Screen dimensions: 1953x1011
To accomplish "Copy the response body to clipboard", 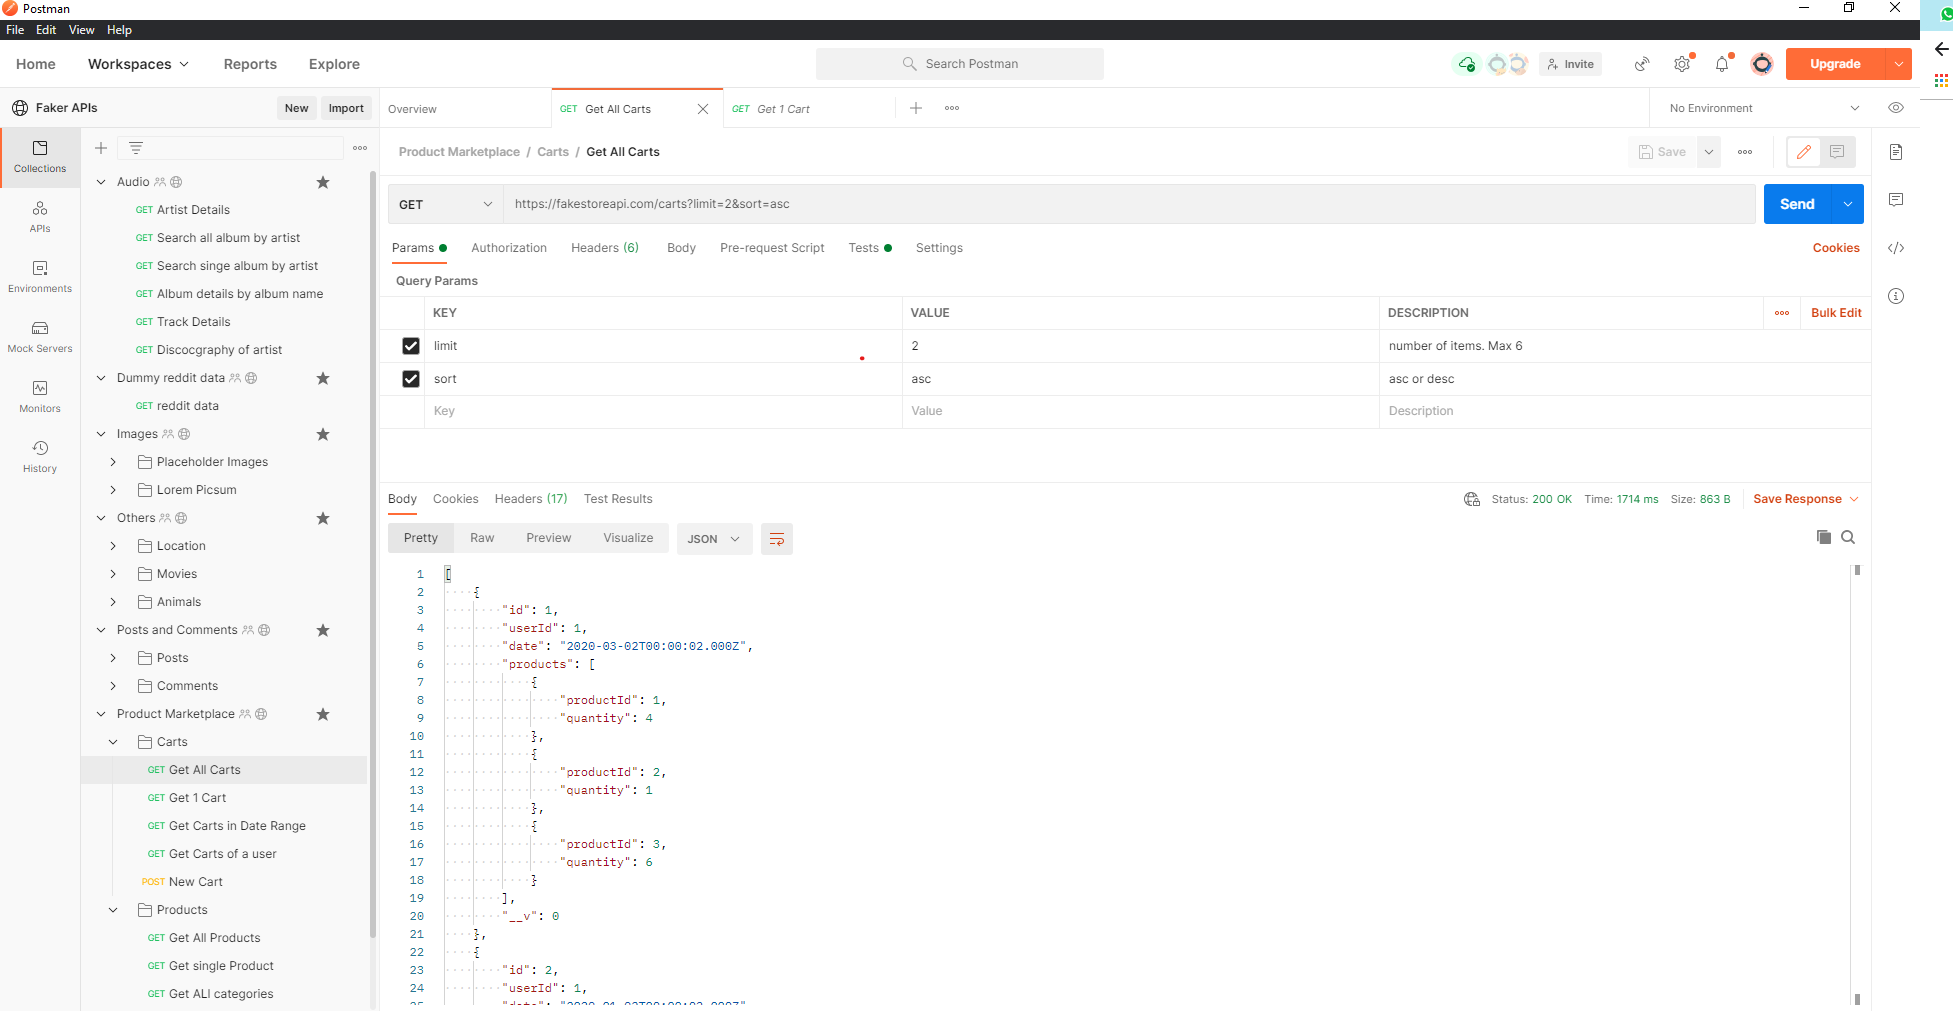I will pos(1824,537).
